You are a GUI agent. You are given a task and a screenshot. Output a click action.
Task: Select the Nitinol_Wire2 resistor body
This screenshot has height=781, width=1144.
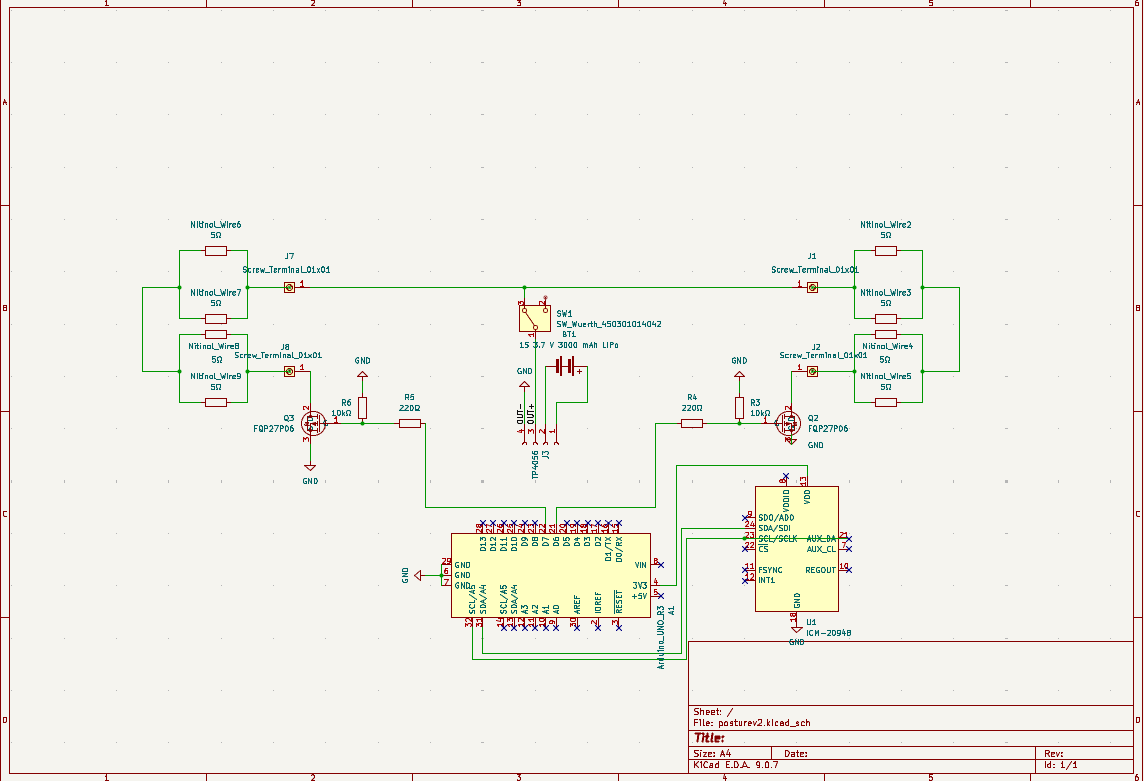[x=886, y=251]
